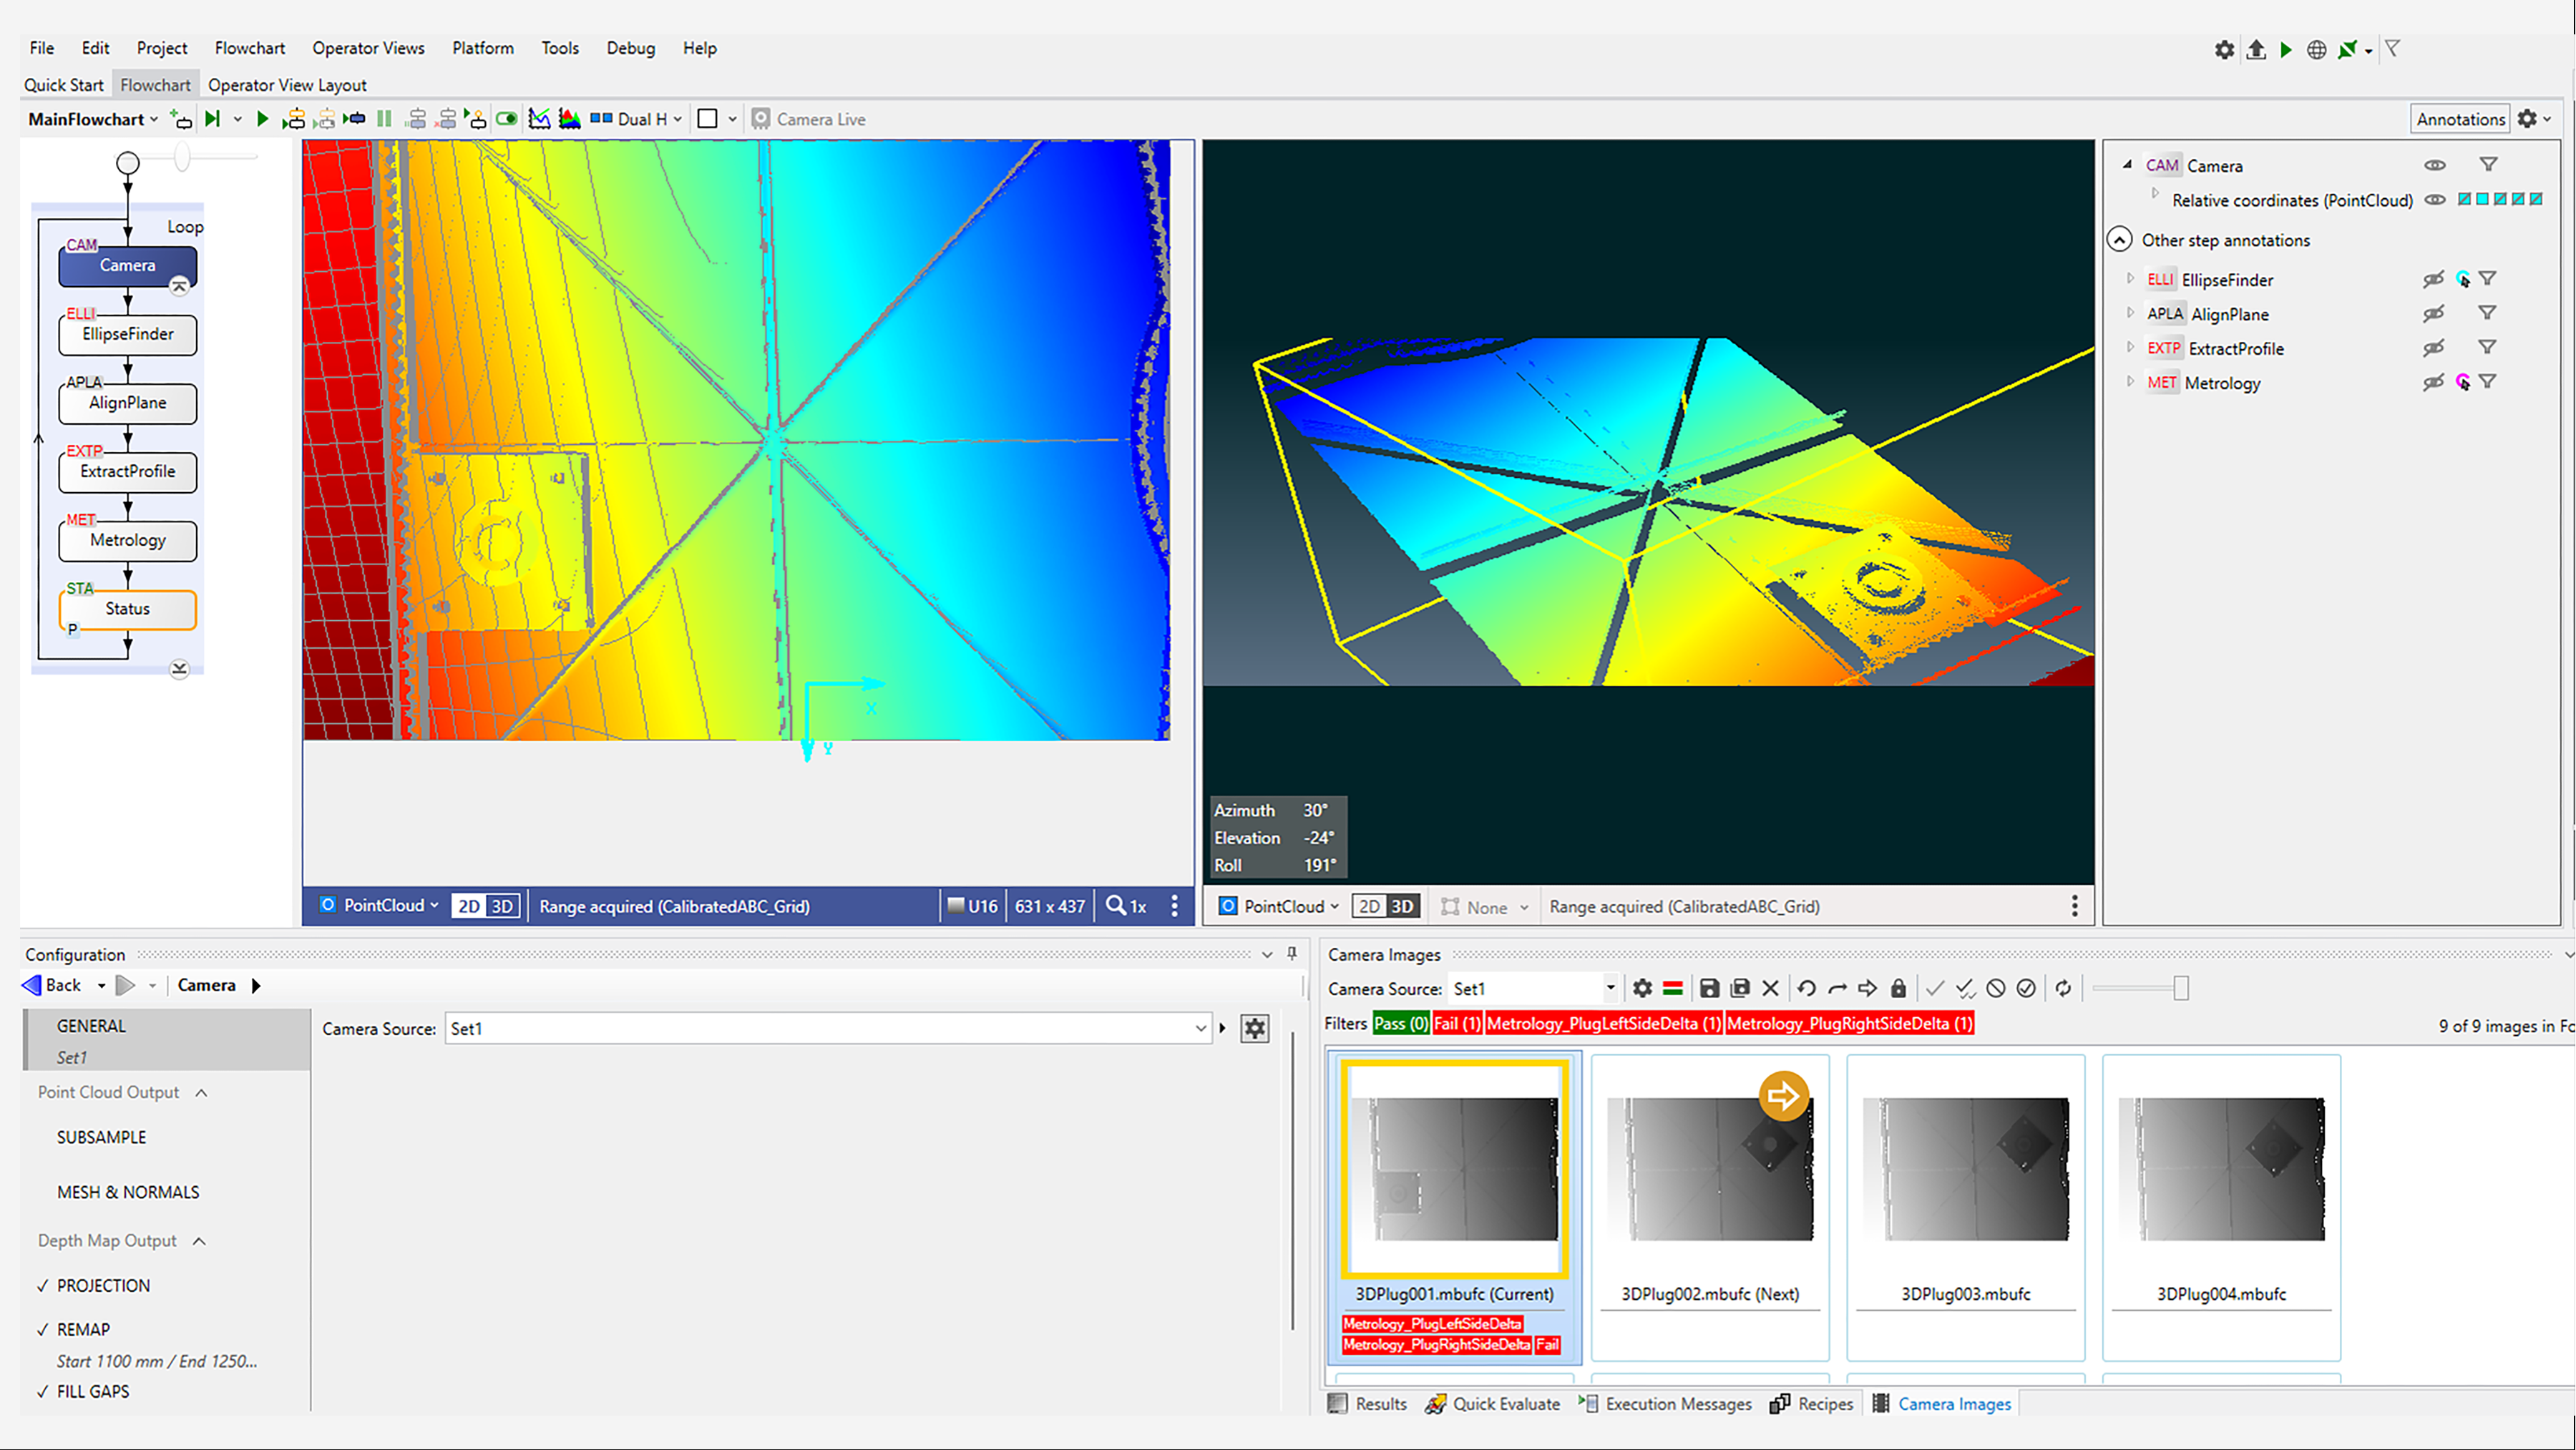Screen dimensions: 2576x1450
Task: Toggle the PROJECTION checkbox off
Action: tap(42, 1285)
